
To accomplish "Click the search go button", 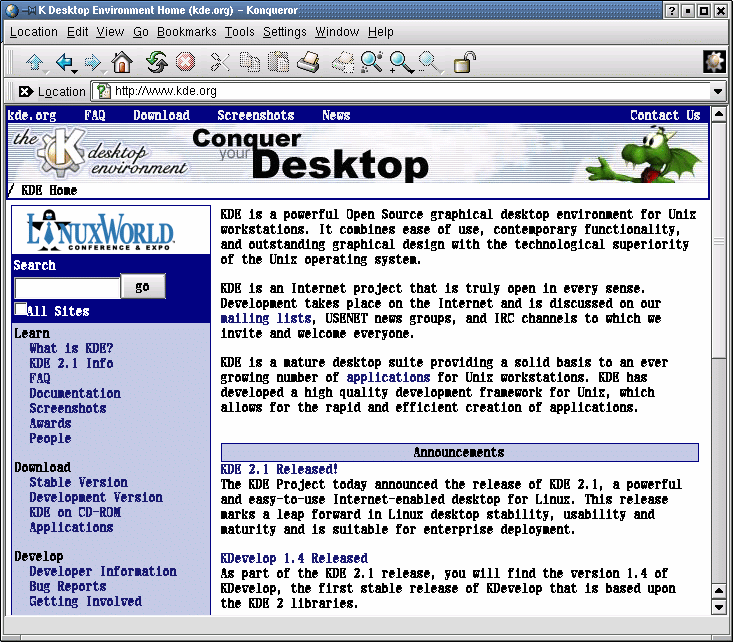I will point(143,287).
